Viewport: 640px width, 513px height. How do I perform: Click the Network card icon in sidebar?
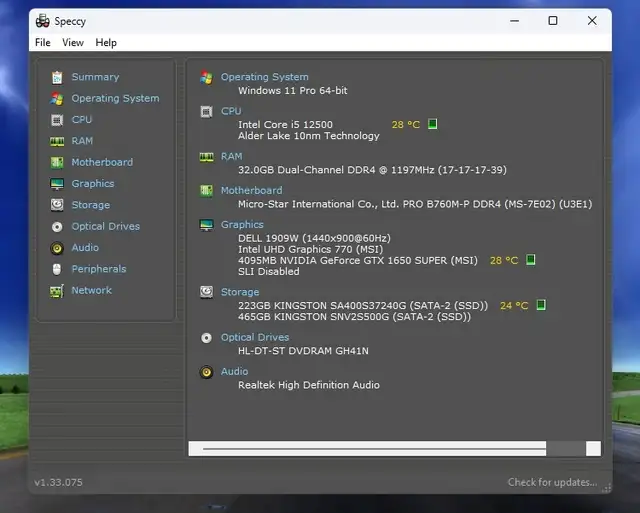[x=57, y=291]
